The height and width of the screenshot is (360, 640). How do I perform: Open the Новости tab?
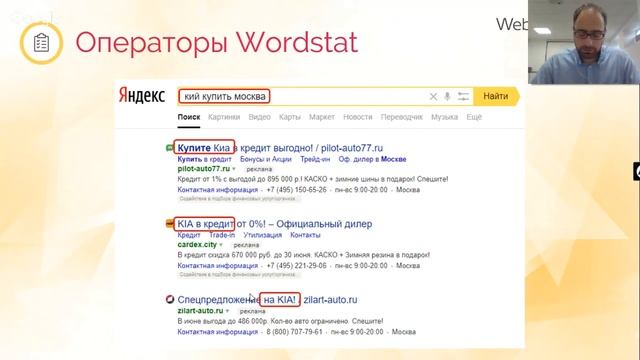358,117
